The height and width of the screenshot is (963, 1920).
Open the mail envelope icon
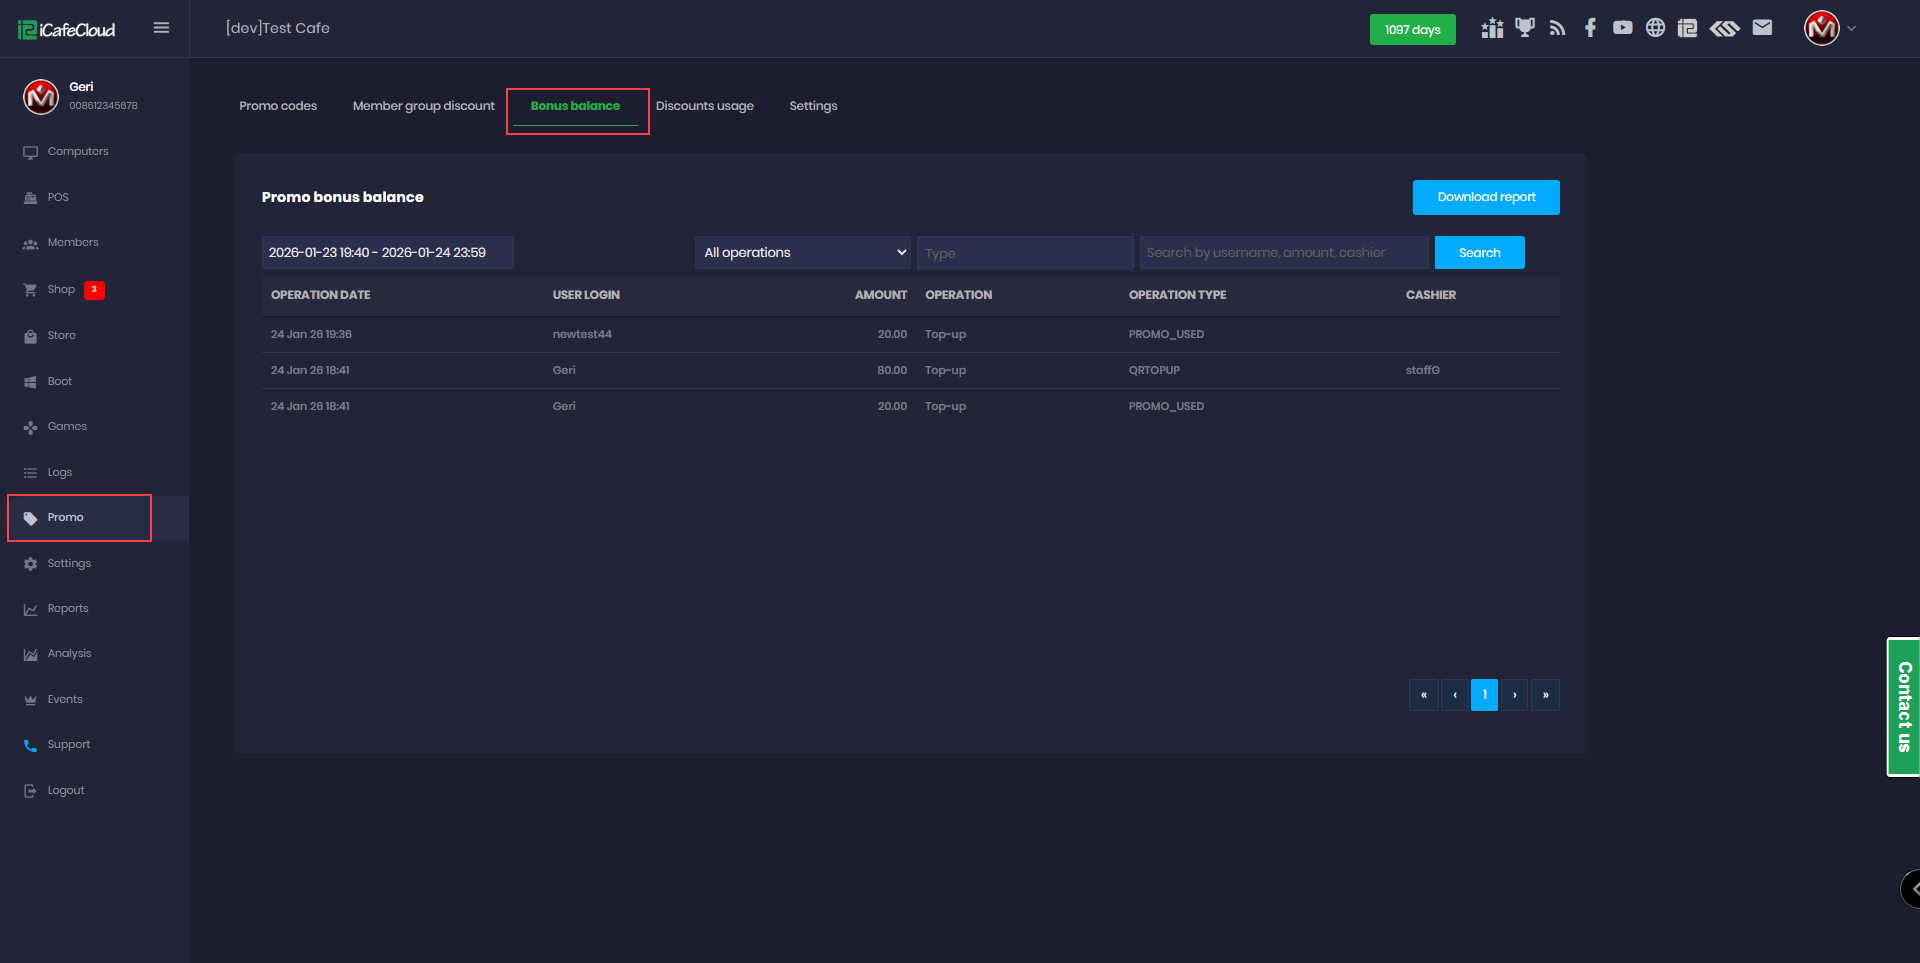[1762, 28]
